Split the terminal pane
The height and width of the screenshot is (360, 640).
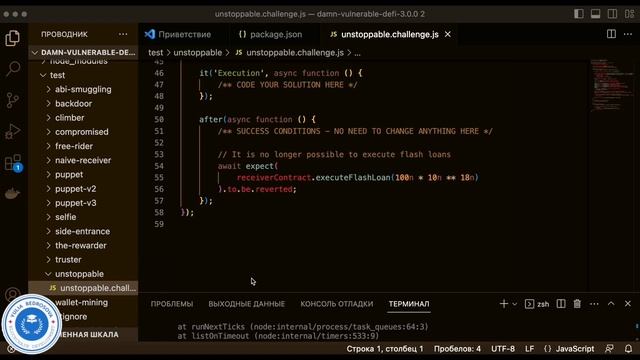coord(561,304)
